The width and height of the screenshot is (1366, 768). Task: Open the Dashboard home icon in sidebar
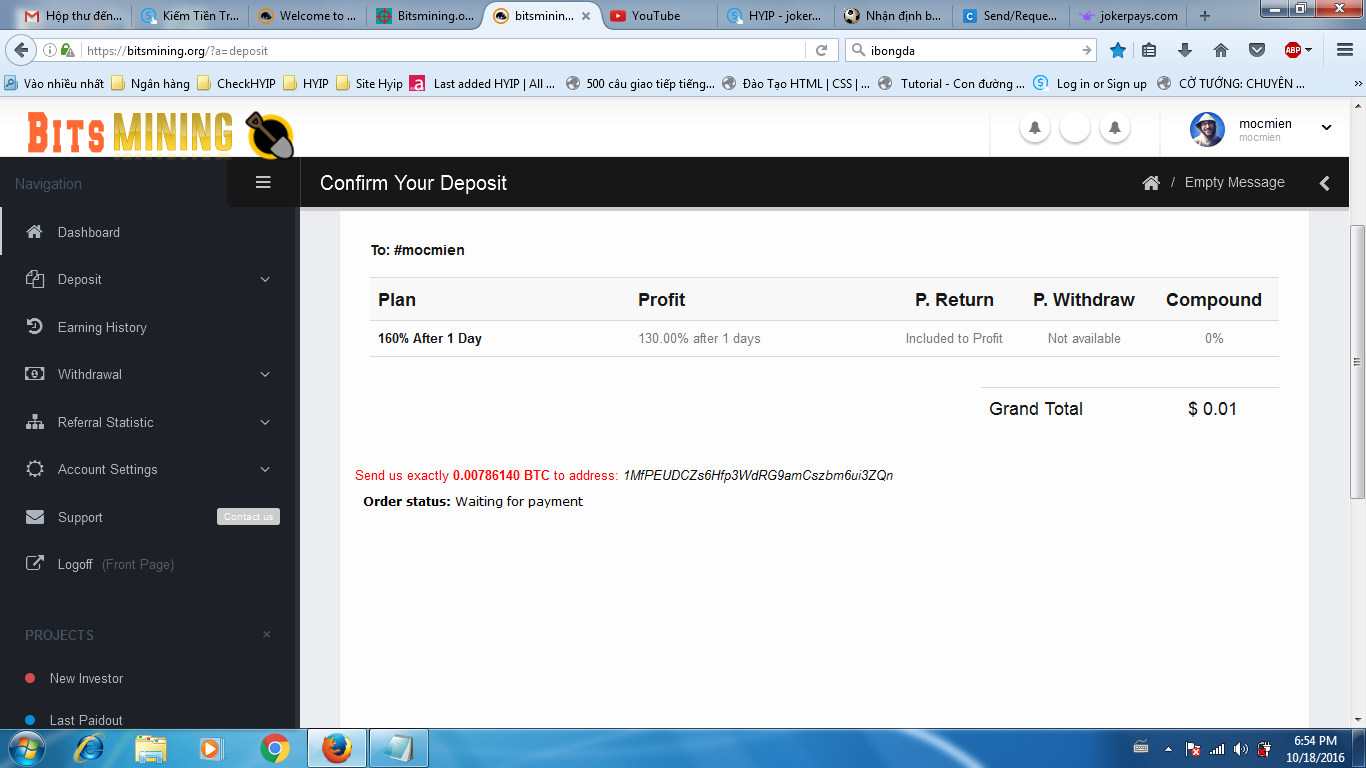[34, 232]
